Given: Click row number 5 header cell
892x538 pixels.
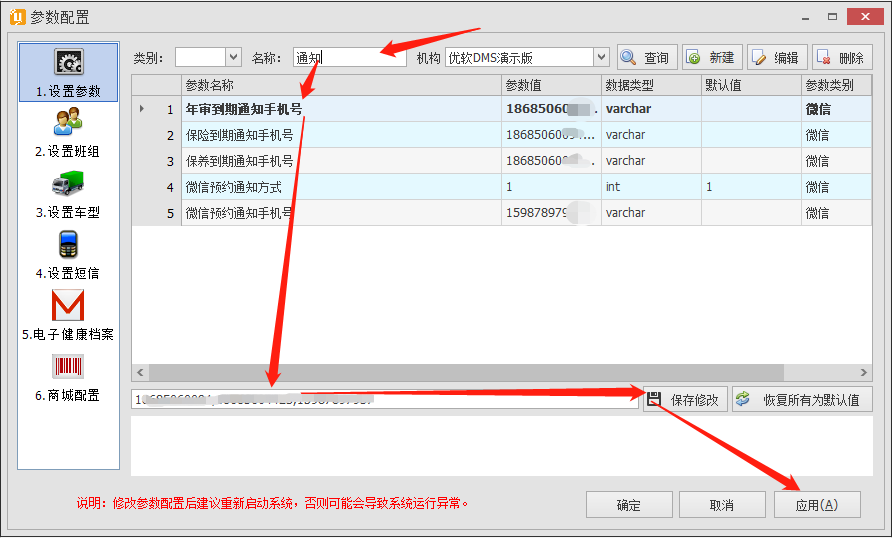Looking at the screenshot, I should [157, 213].
